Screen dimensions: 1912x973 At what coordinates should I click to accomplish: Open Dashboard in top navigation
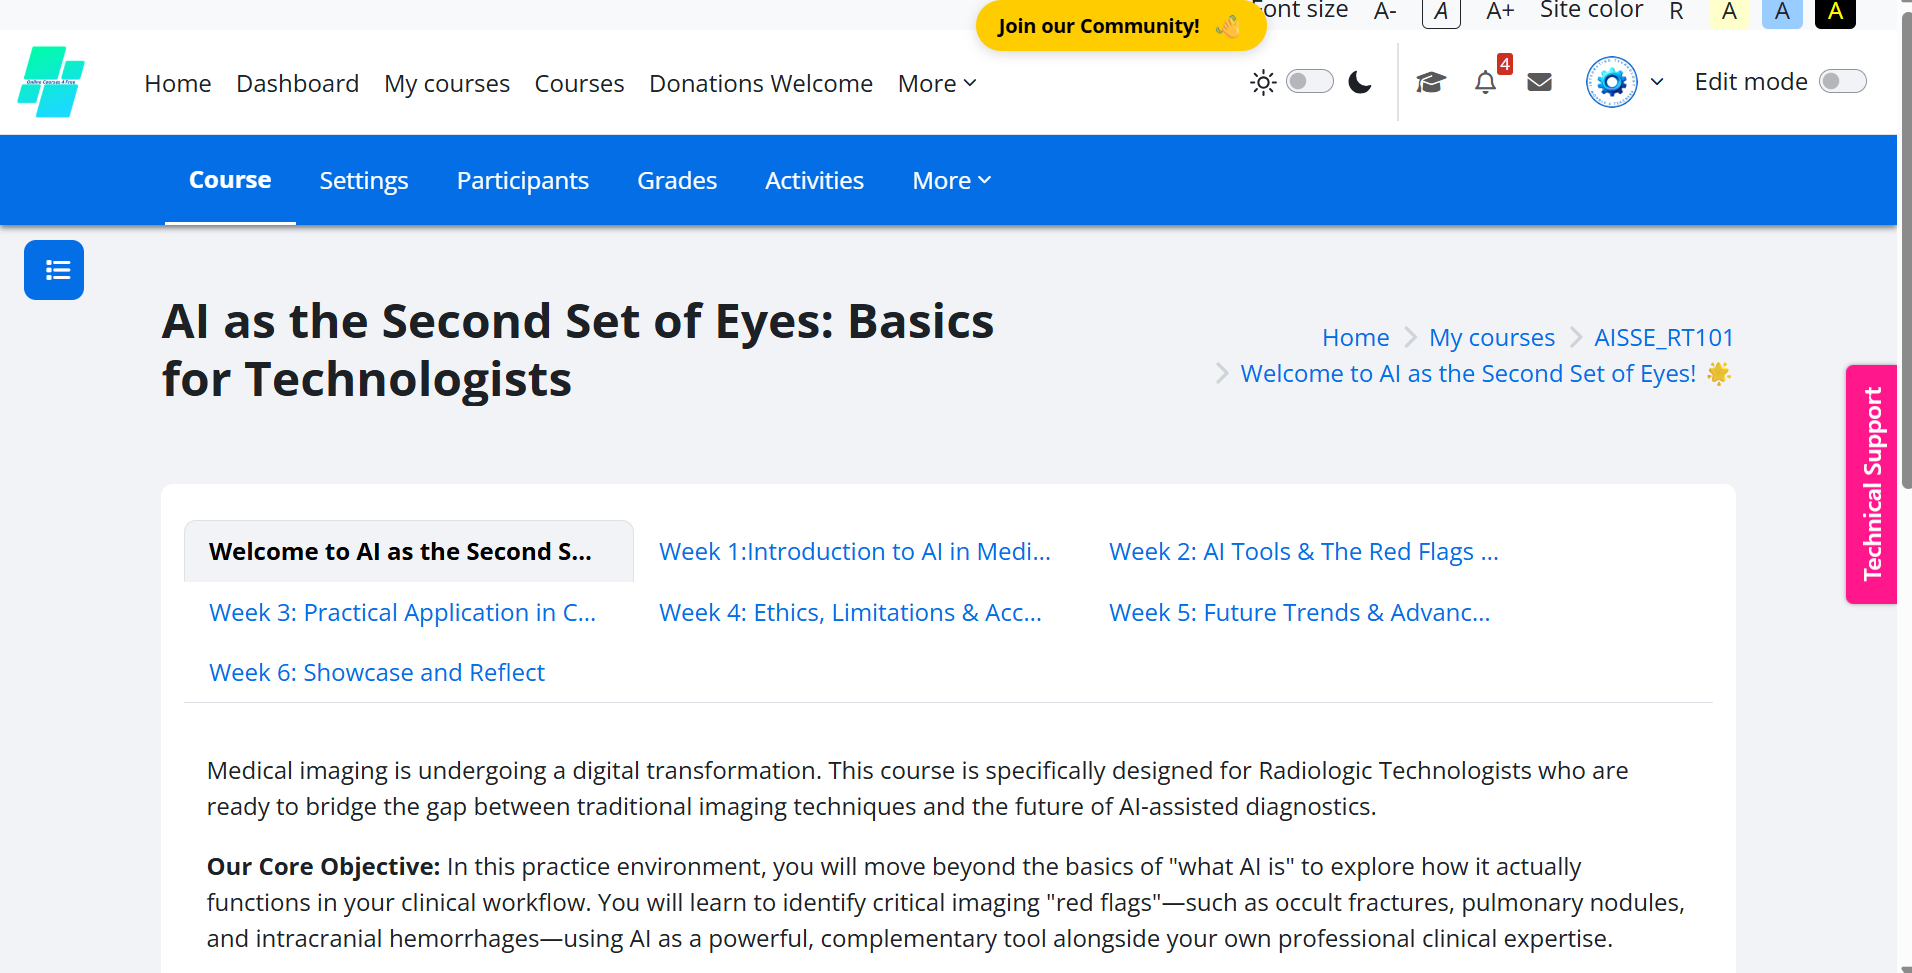point(298,83)
